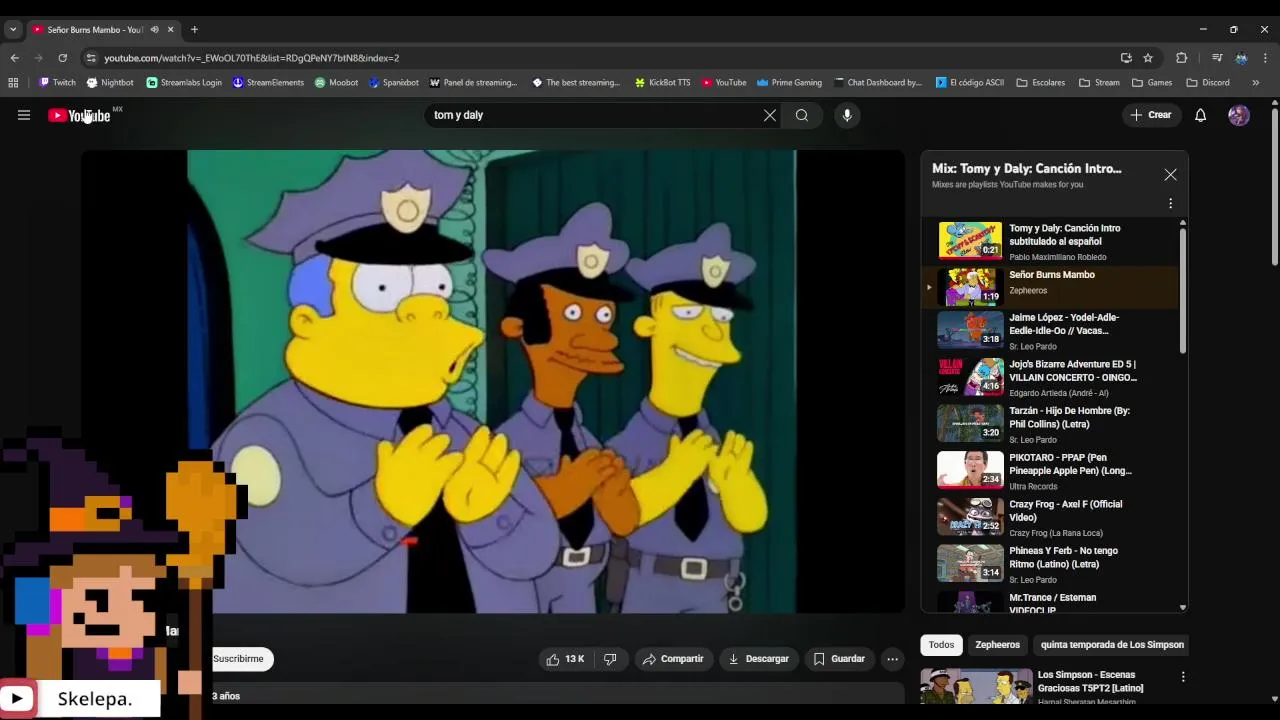Open the tab search dropdown arrow
1280x720 pixels.
pyautogui.click(x=13, y=30)
